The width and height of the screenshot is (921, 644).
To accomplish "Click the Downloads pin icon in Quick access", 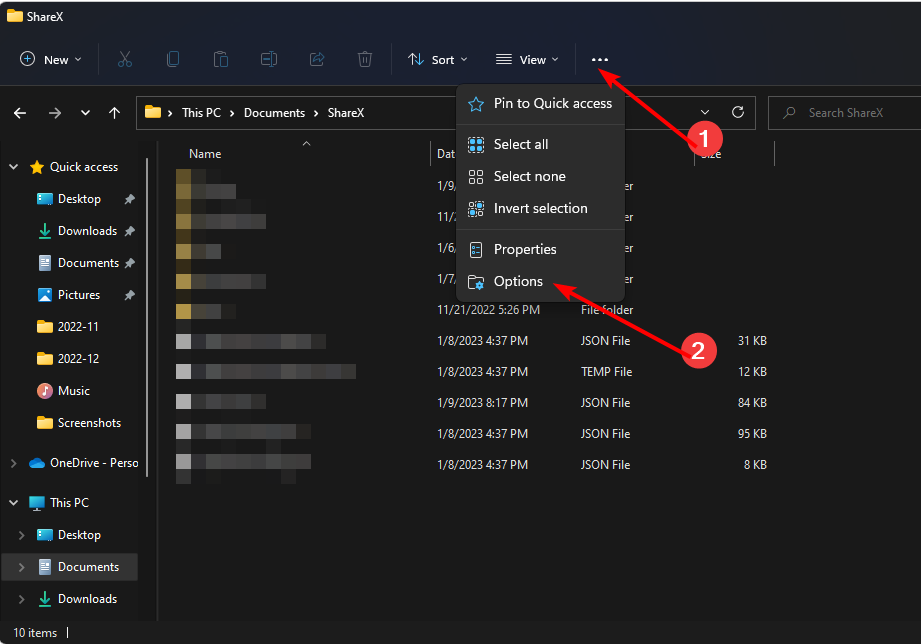I will 129,231.
